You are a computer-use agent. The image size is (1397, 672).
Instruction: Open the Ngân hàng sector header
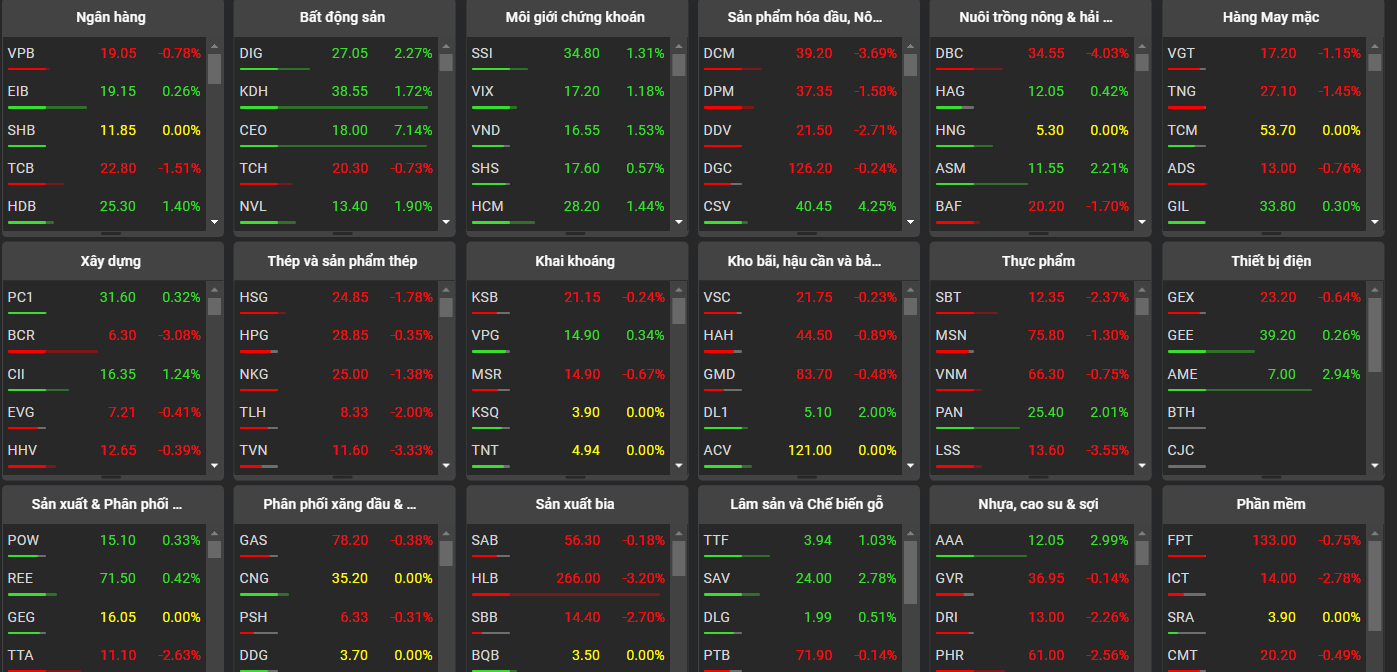(x=111, y=18)
